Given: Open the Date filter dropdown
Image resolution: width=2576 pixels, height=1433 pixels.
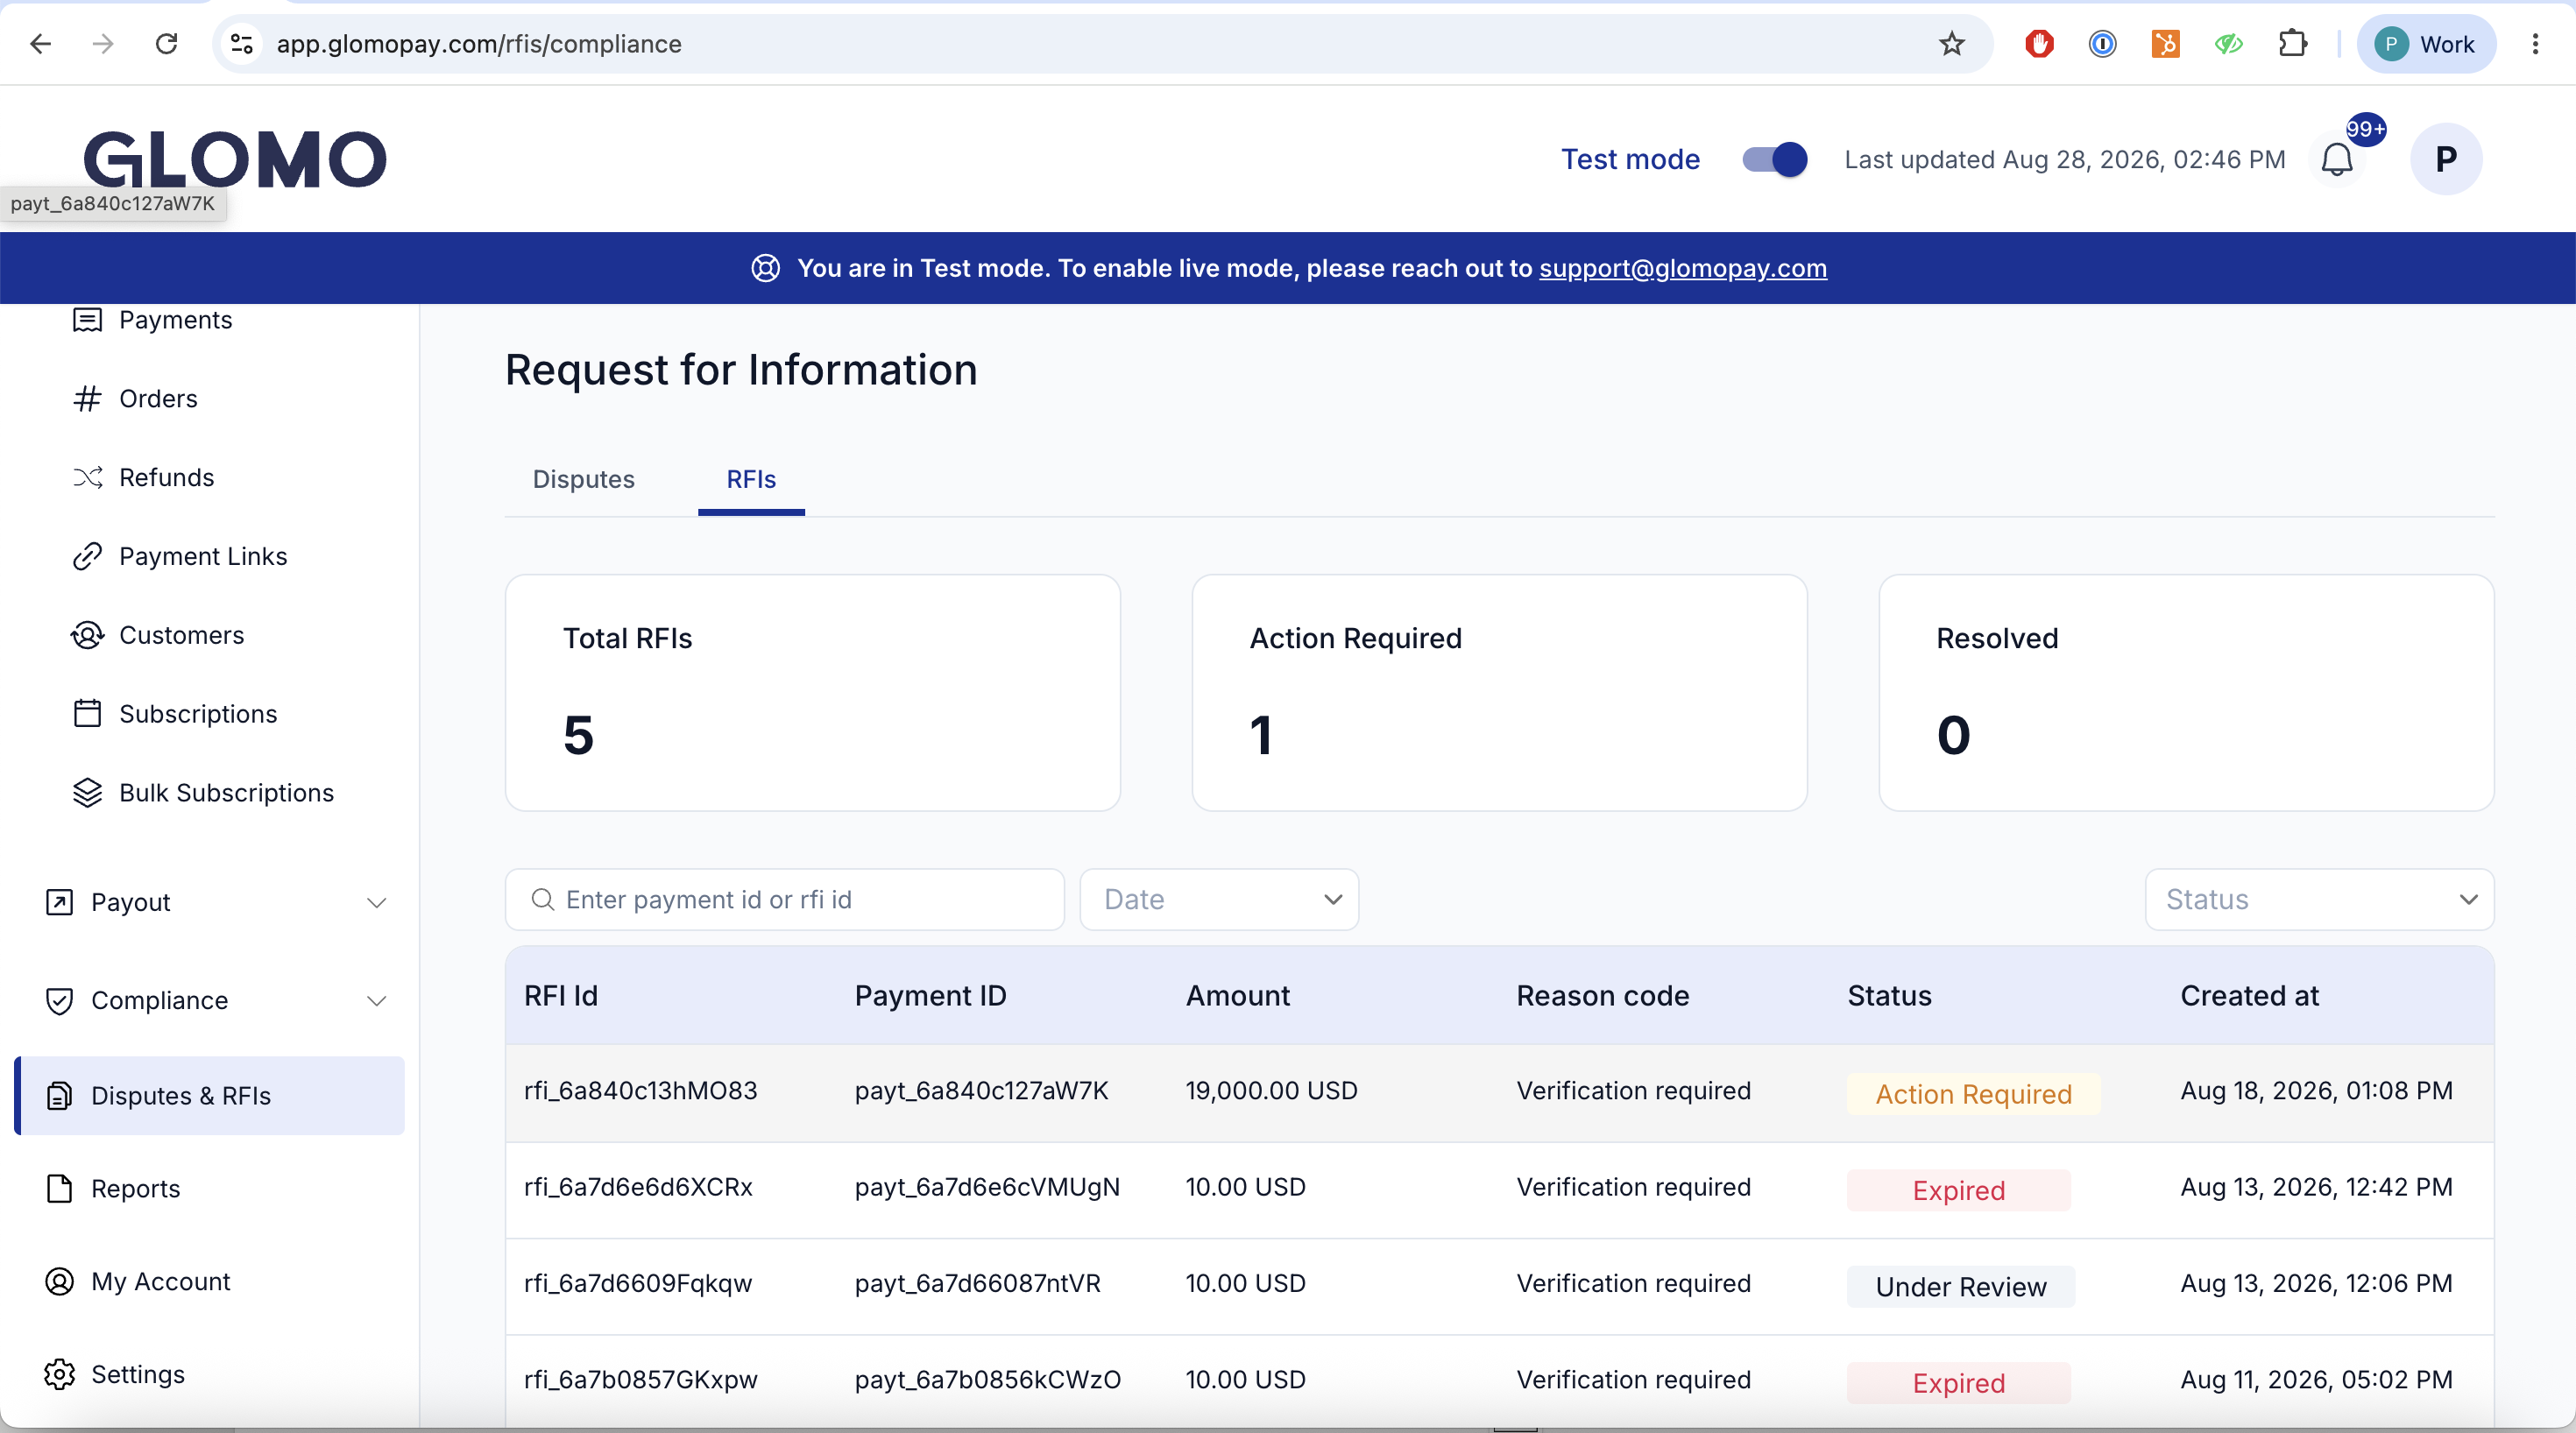Looking at the screenshot, I should coord(1219,901).
